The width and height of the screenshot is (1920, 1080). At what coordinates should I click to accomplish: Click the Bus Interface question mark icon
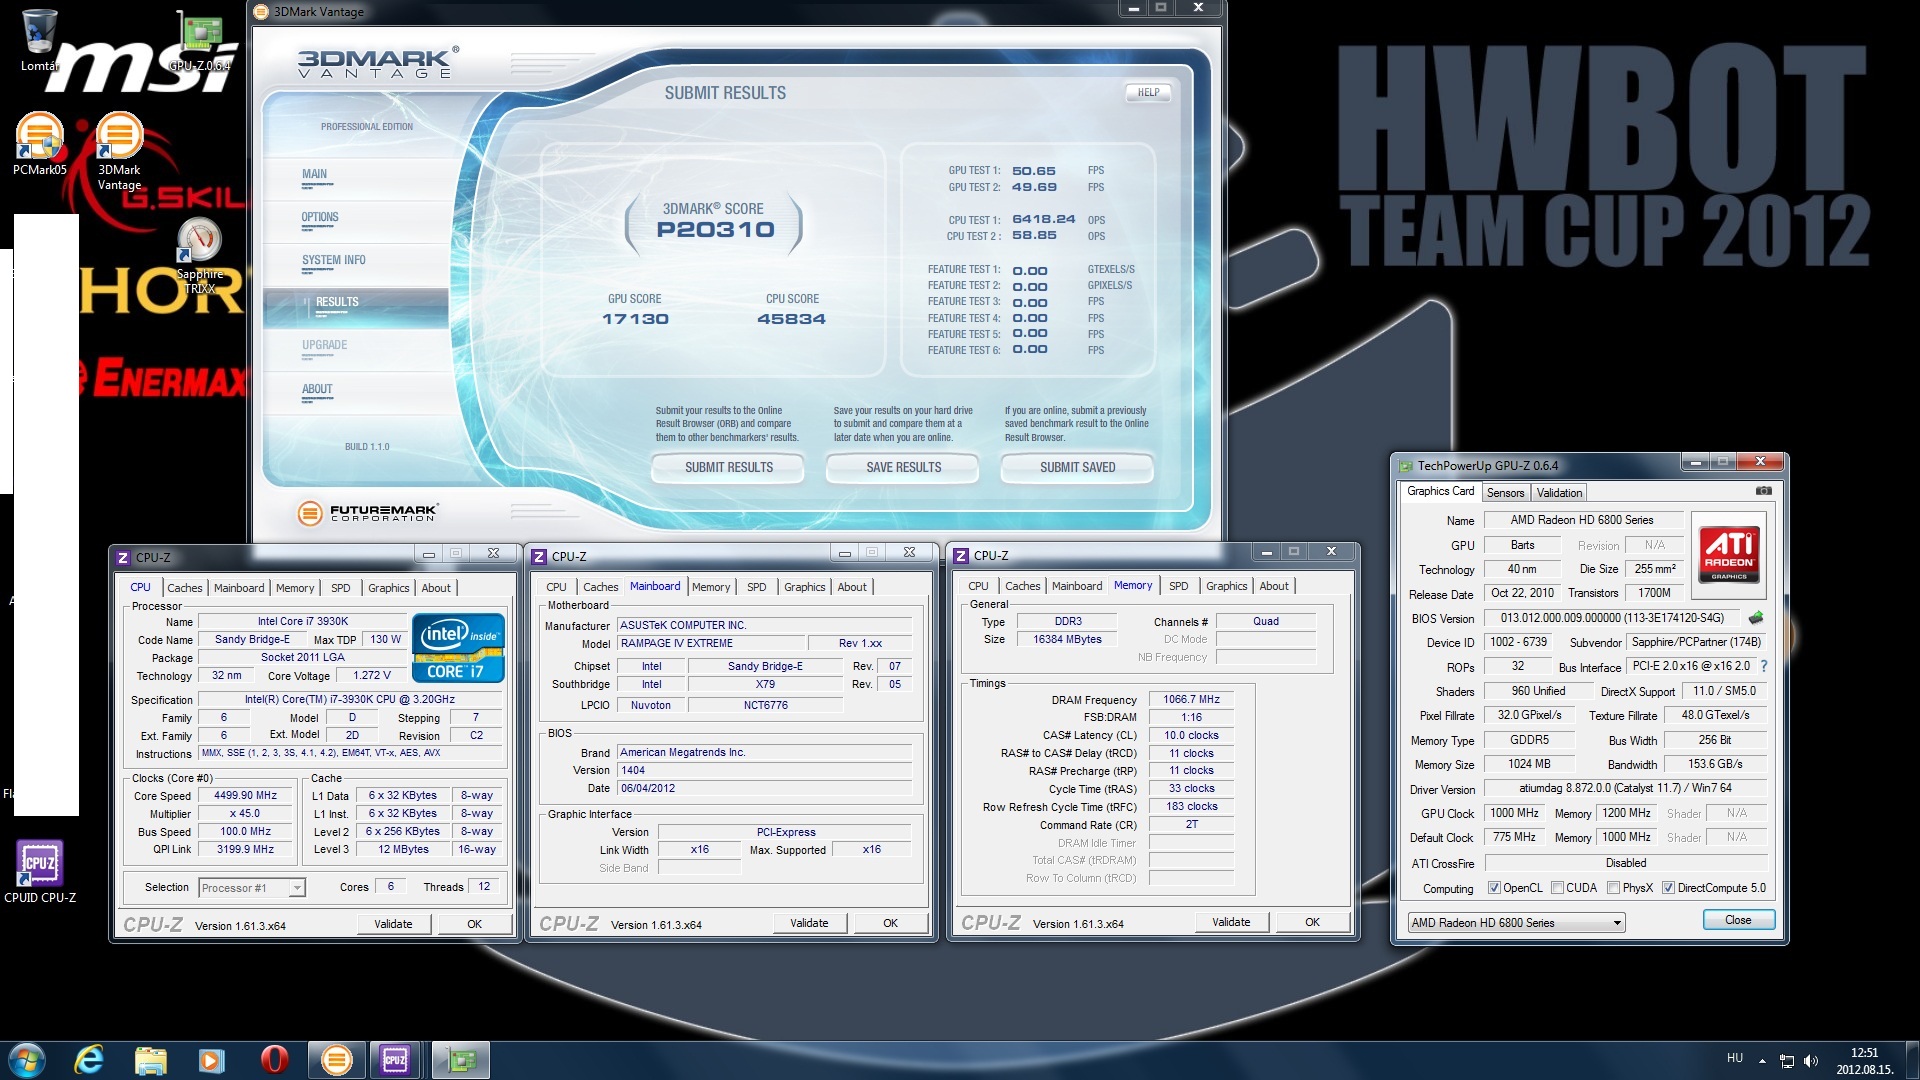1764,666
